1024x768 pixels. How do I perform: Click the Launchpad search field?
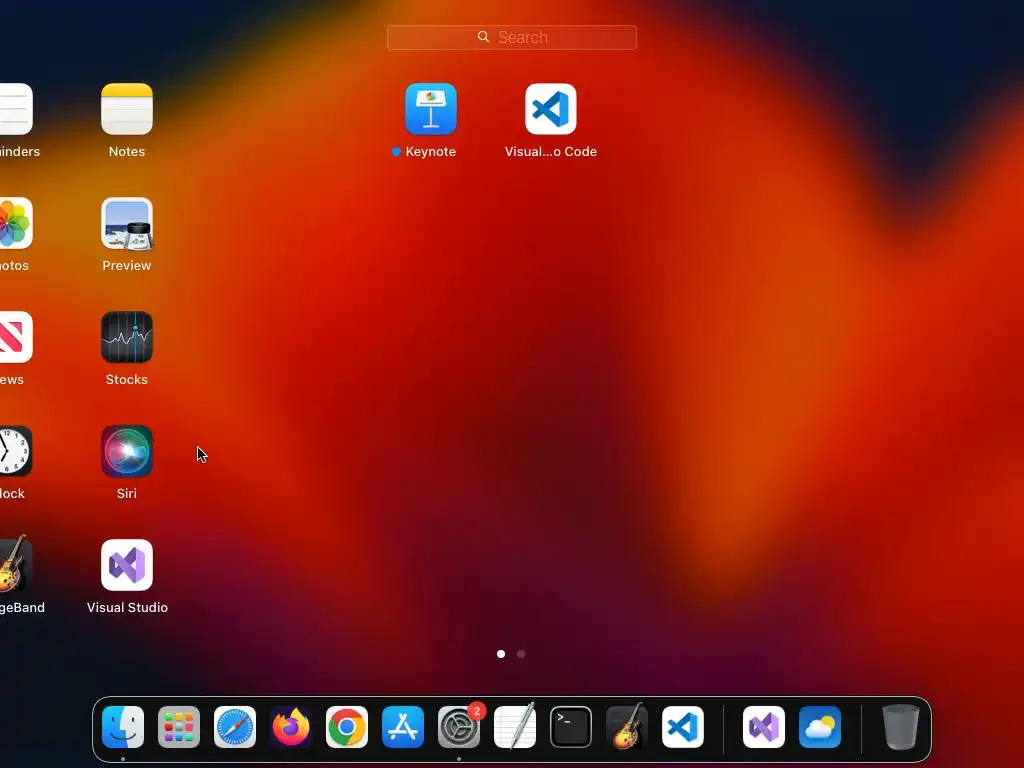(x=512, y=37)
